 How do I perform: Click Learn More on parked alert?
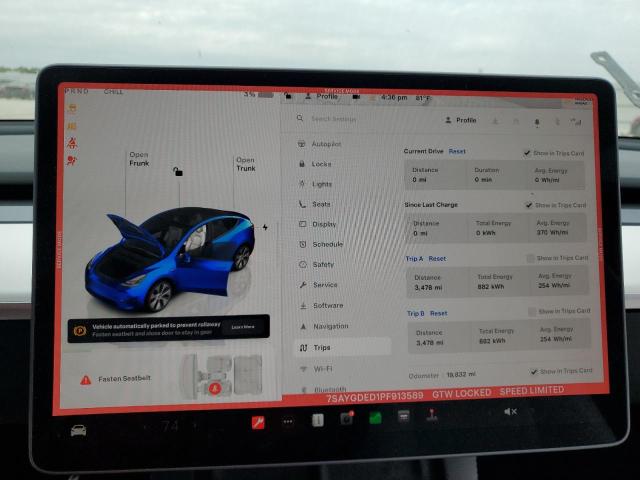point(243,327)
